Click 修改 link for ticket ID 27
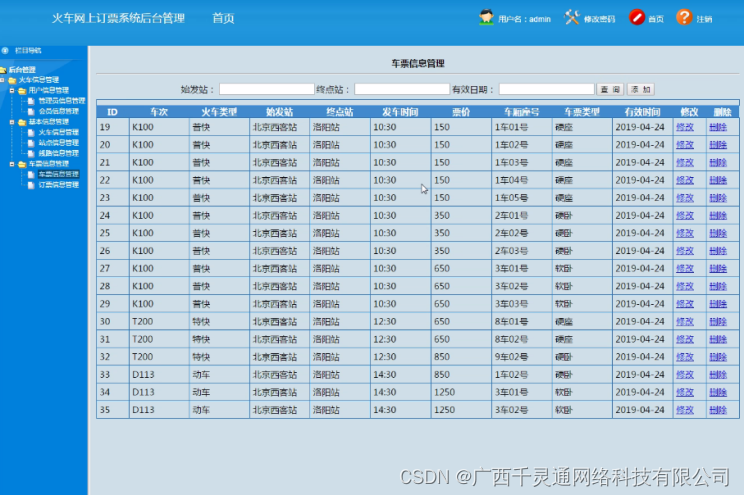 pyautogui.click(x=685, y=269)
